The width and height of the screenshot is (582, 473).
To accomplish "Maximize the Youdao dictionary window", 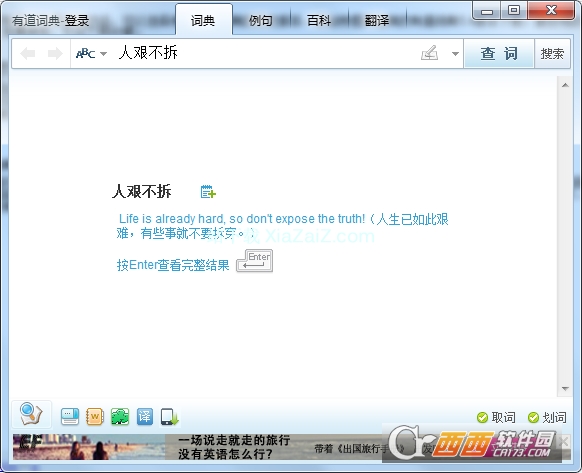I will (x=514, y=10).
